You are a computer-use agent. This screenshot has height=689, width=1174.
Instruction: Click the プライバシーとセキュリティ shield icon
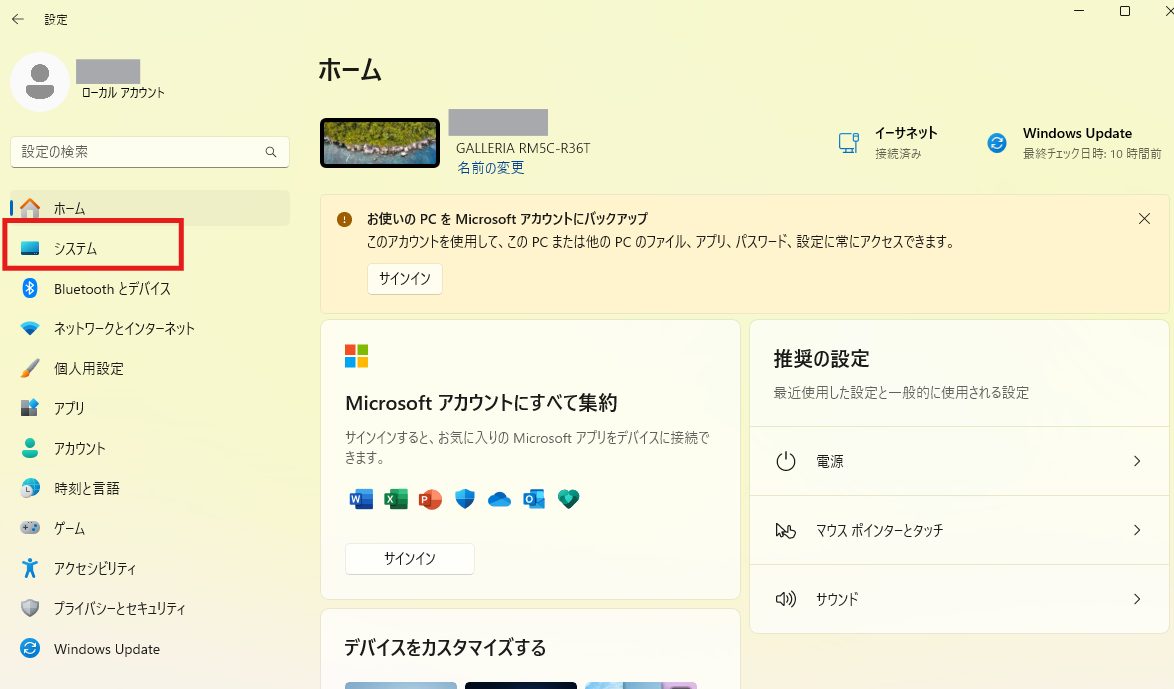click(30, 608)
